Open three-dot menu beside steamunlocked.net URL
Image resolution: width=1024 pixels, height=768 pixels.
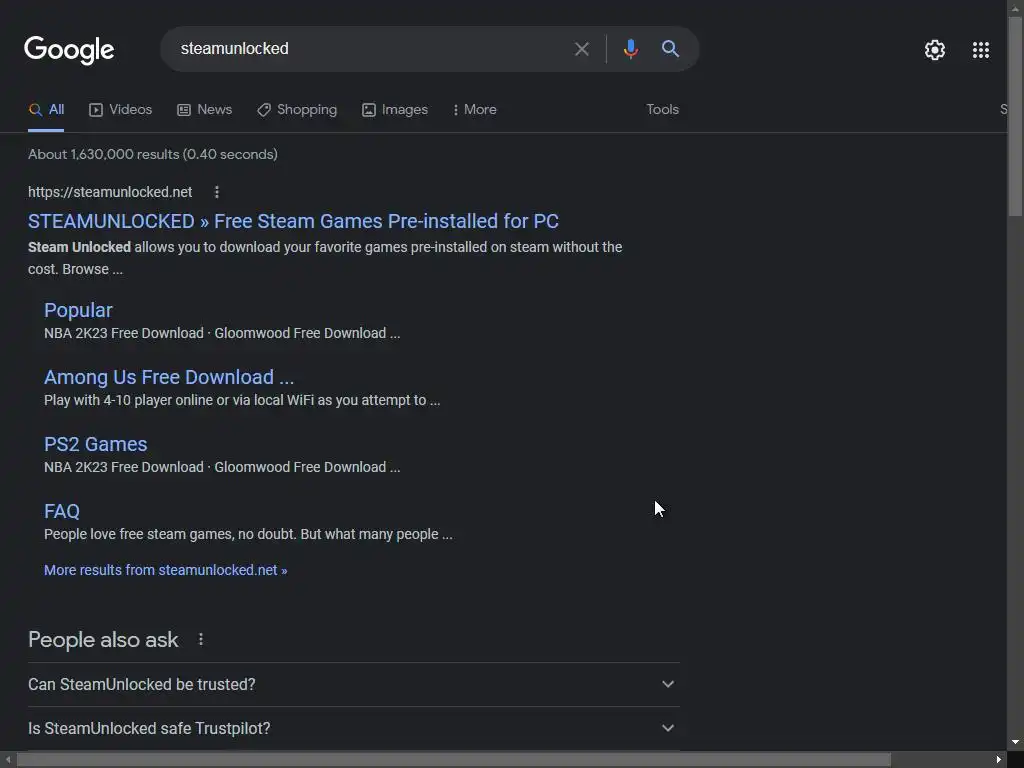click(217, 192)
